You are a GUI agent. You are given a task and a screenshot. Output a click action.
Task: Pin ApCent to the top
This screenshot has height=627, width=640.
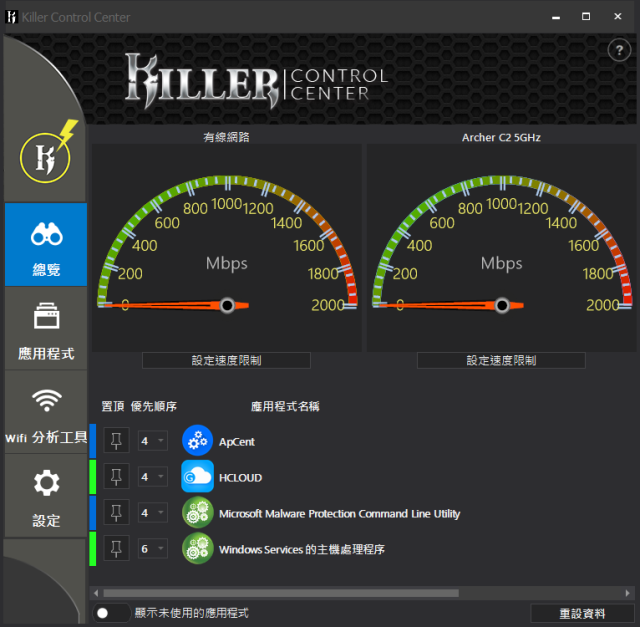pos(116,440)
